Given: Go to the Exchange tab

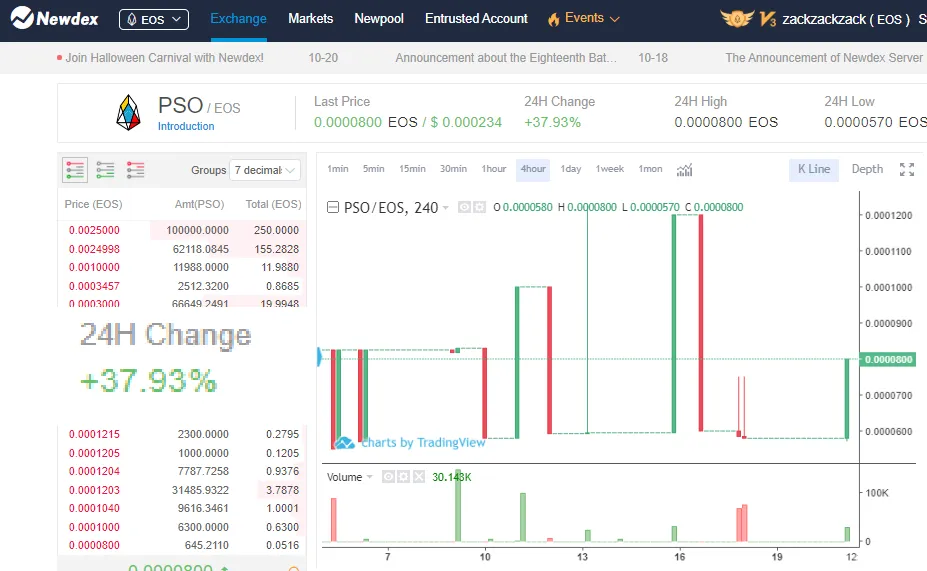Looking at the screenshot, I should pyautogui.click(x=238, y=19).
